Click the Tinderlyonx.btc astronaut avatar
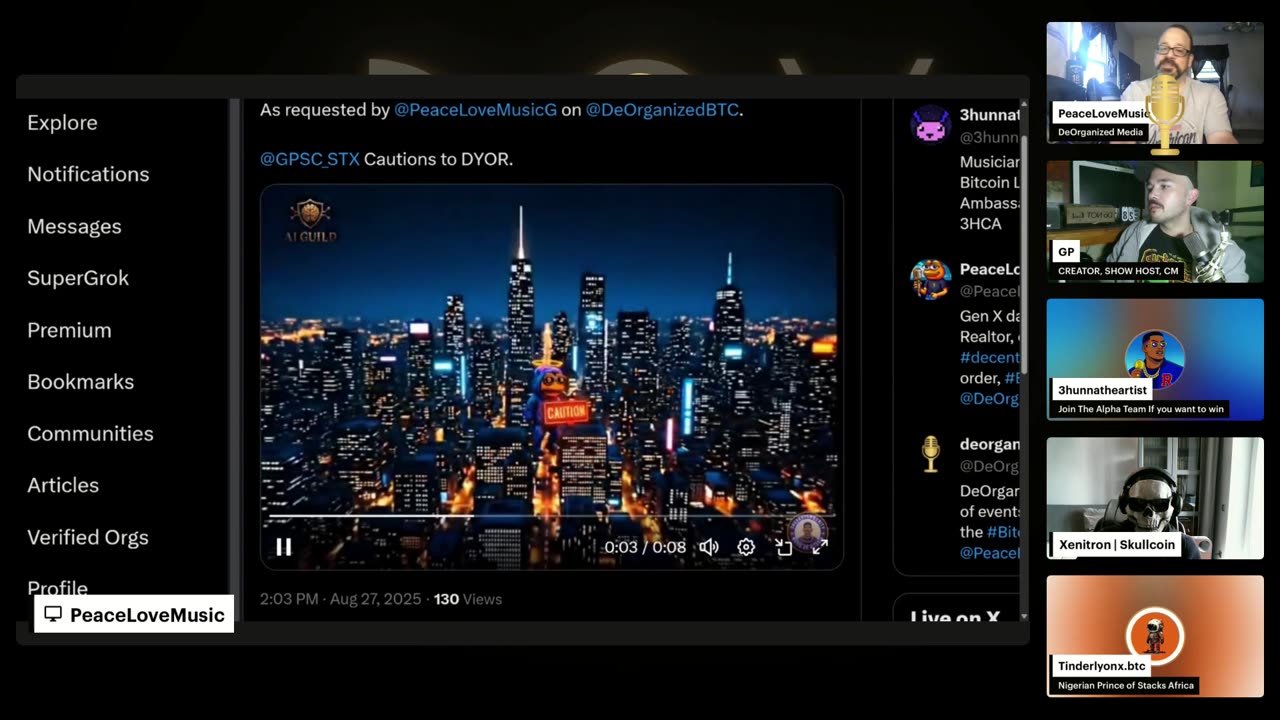This screenshot has width=1280, height=720. pos(1155,635)
